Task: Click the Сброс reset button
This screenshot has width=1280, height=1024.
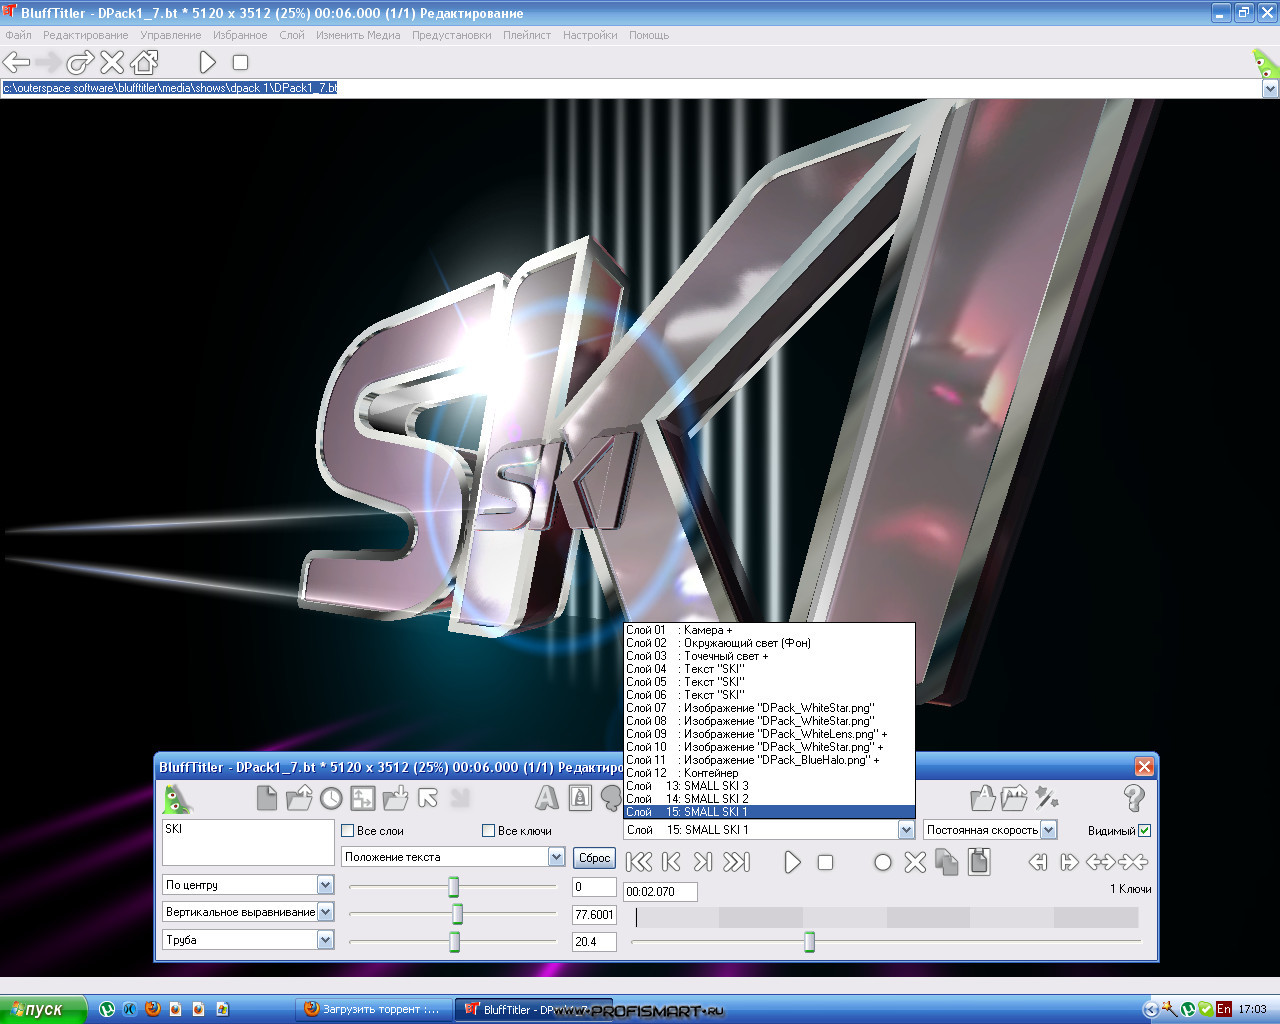Action: (594, 858)
